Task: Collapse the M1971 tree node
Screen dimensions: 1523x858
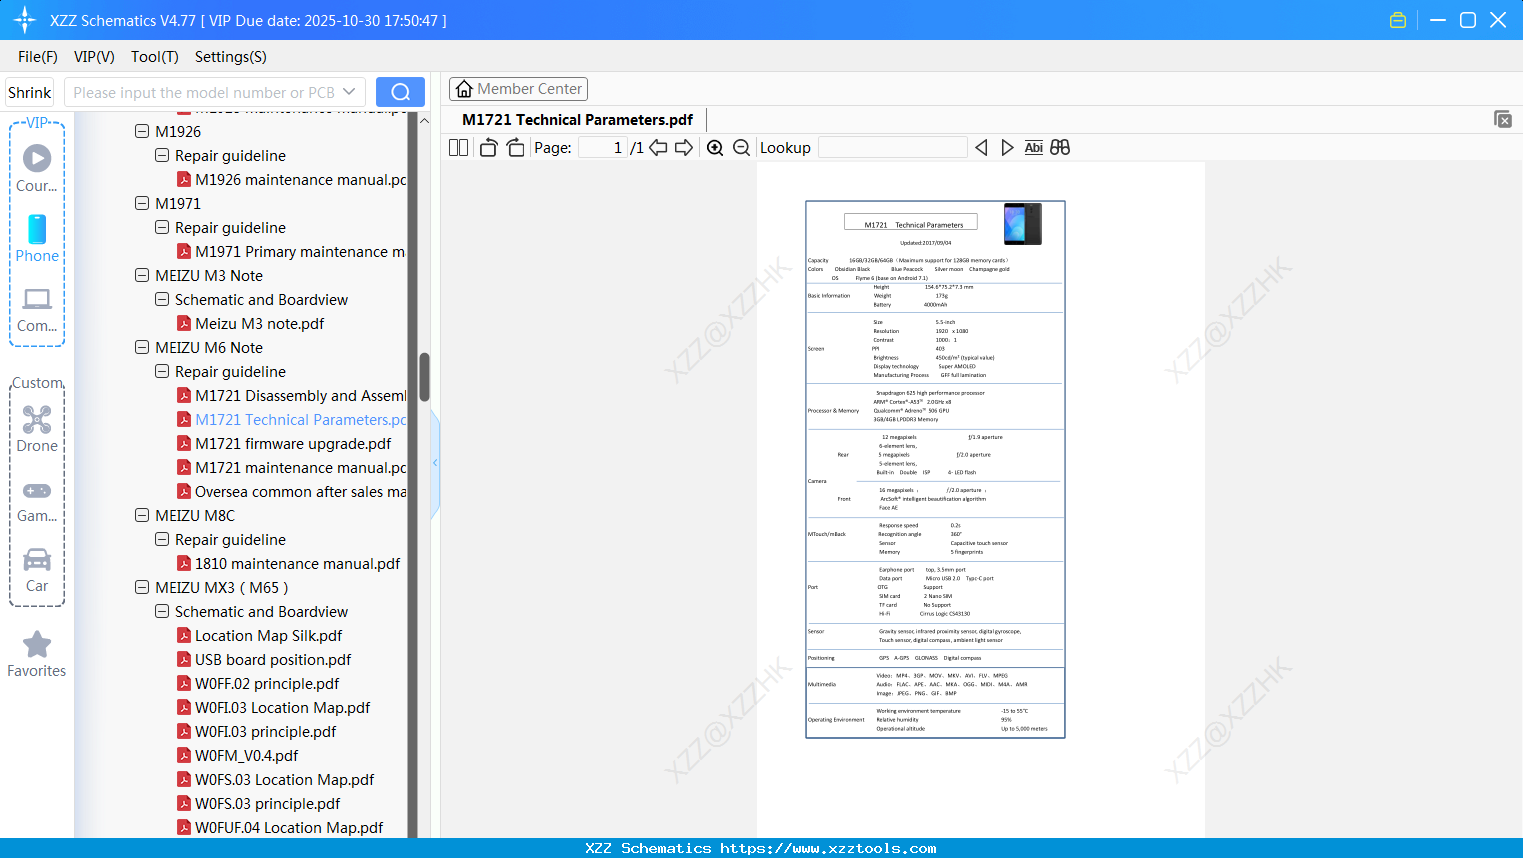Action: click(142, 203)
